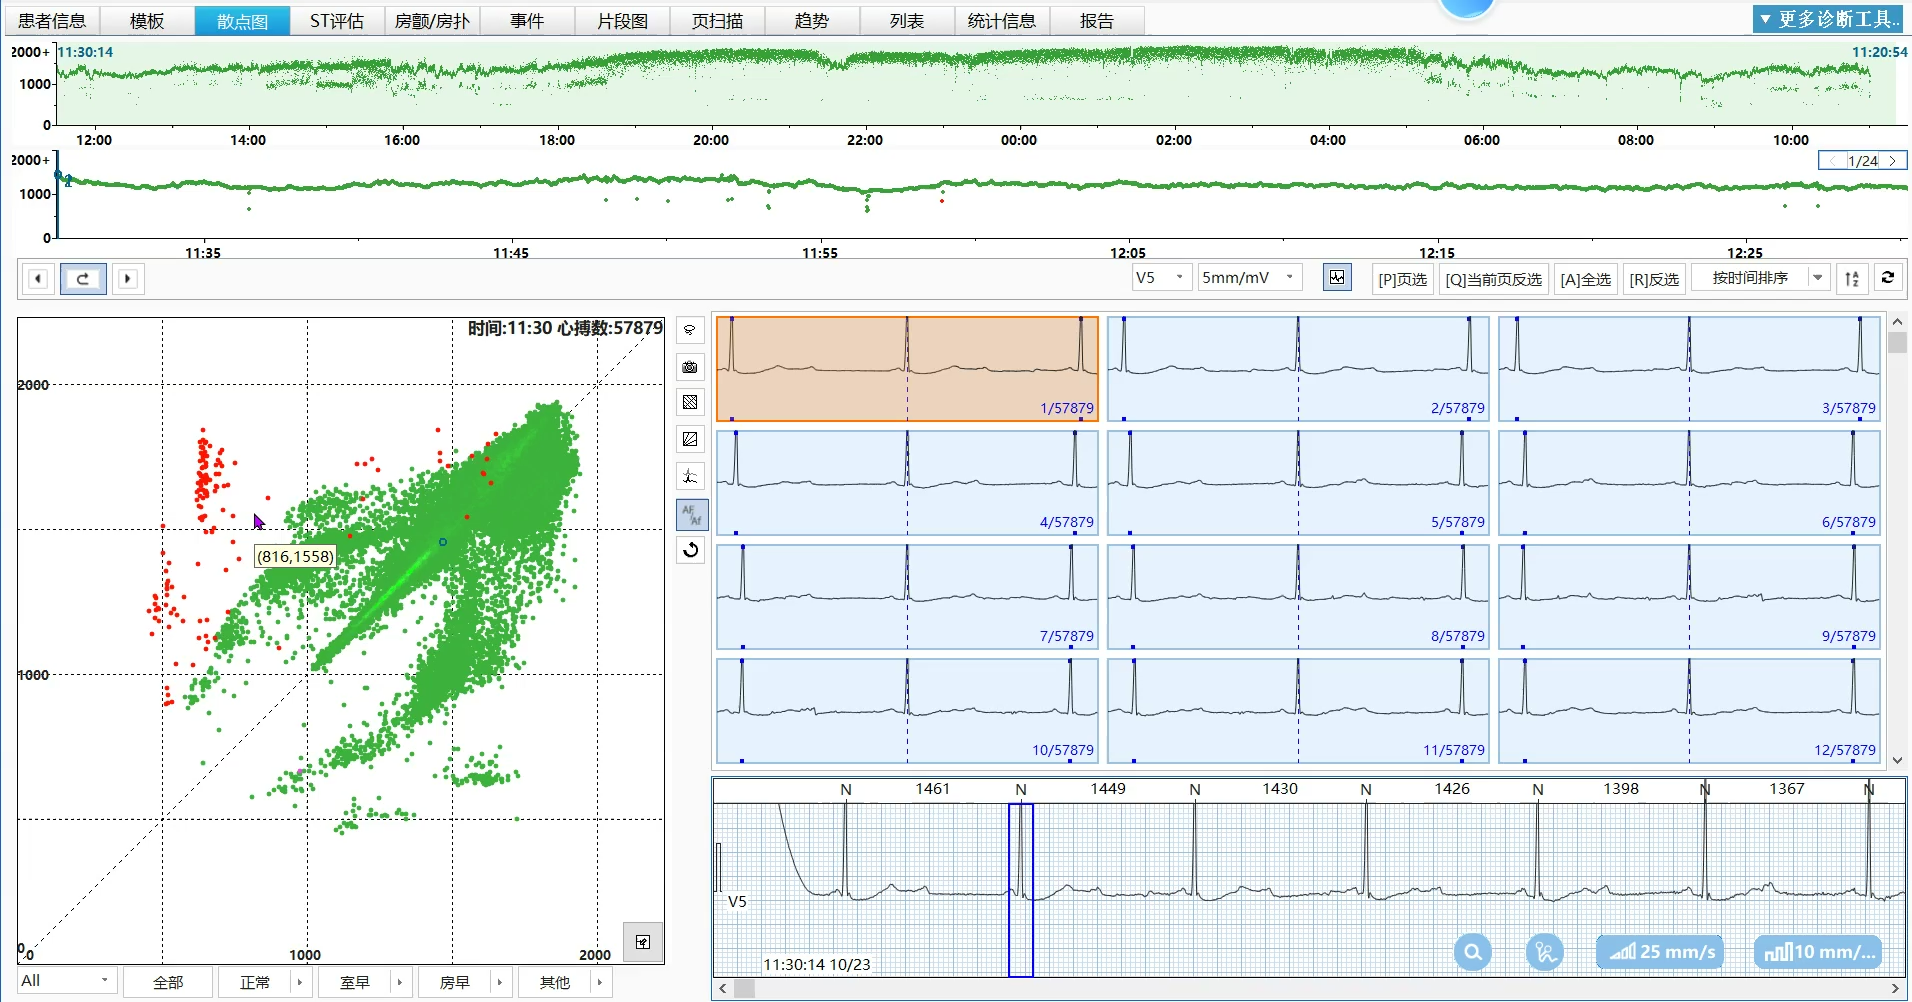Open the 5mm/mV gain dropdown
The height and width of the screenshot is (1002, 1912).
(x=1250, y=278)
